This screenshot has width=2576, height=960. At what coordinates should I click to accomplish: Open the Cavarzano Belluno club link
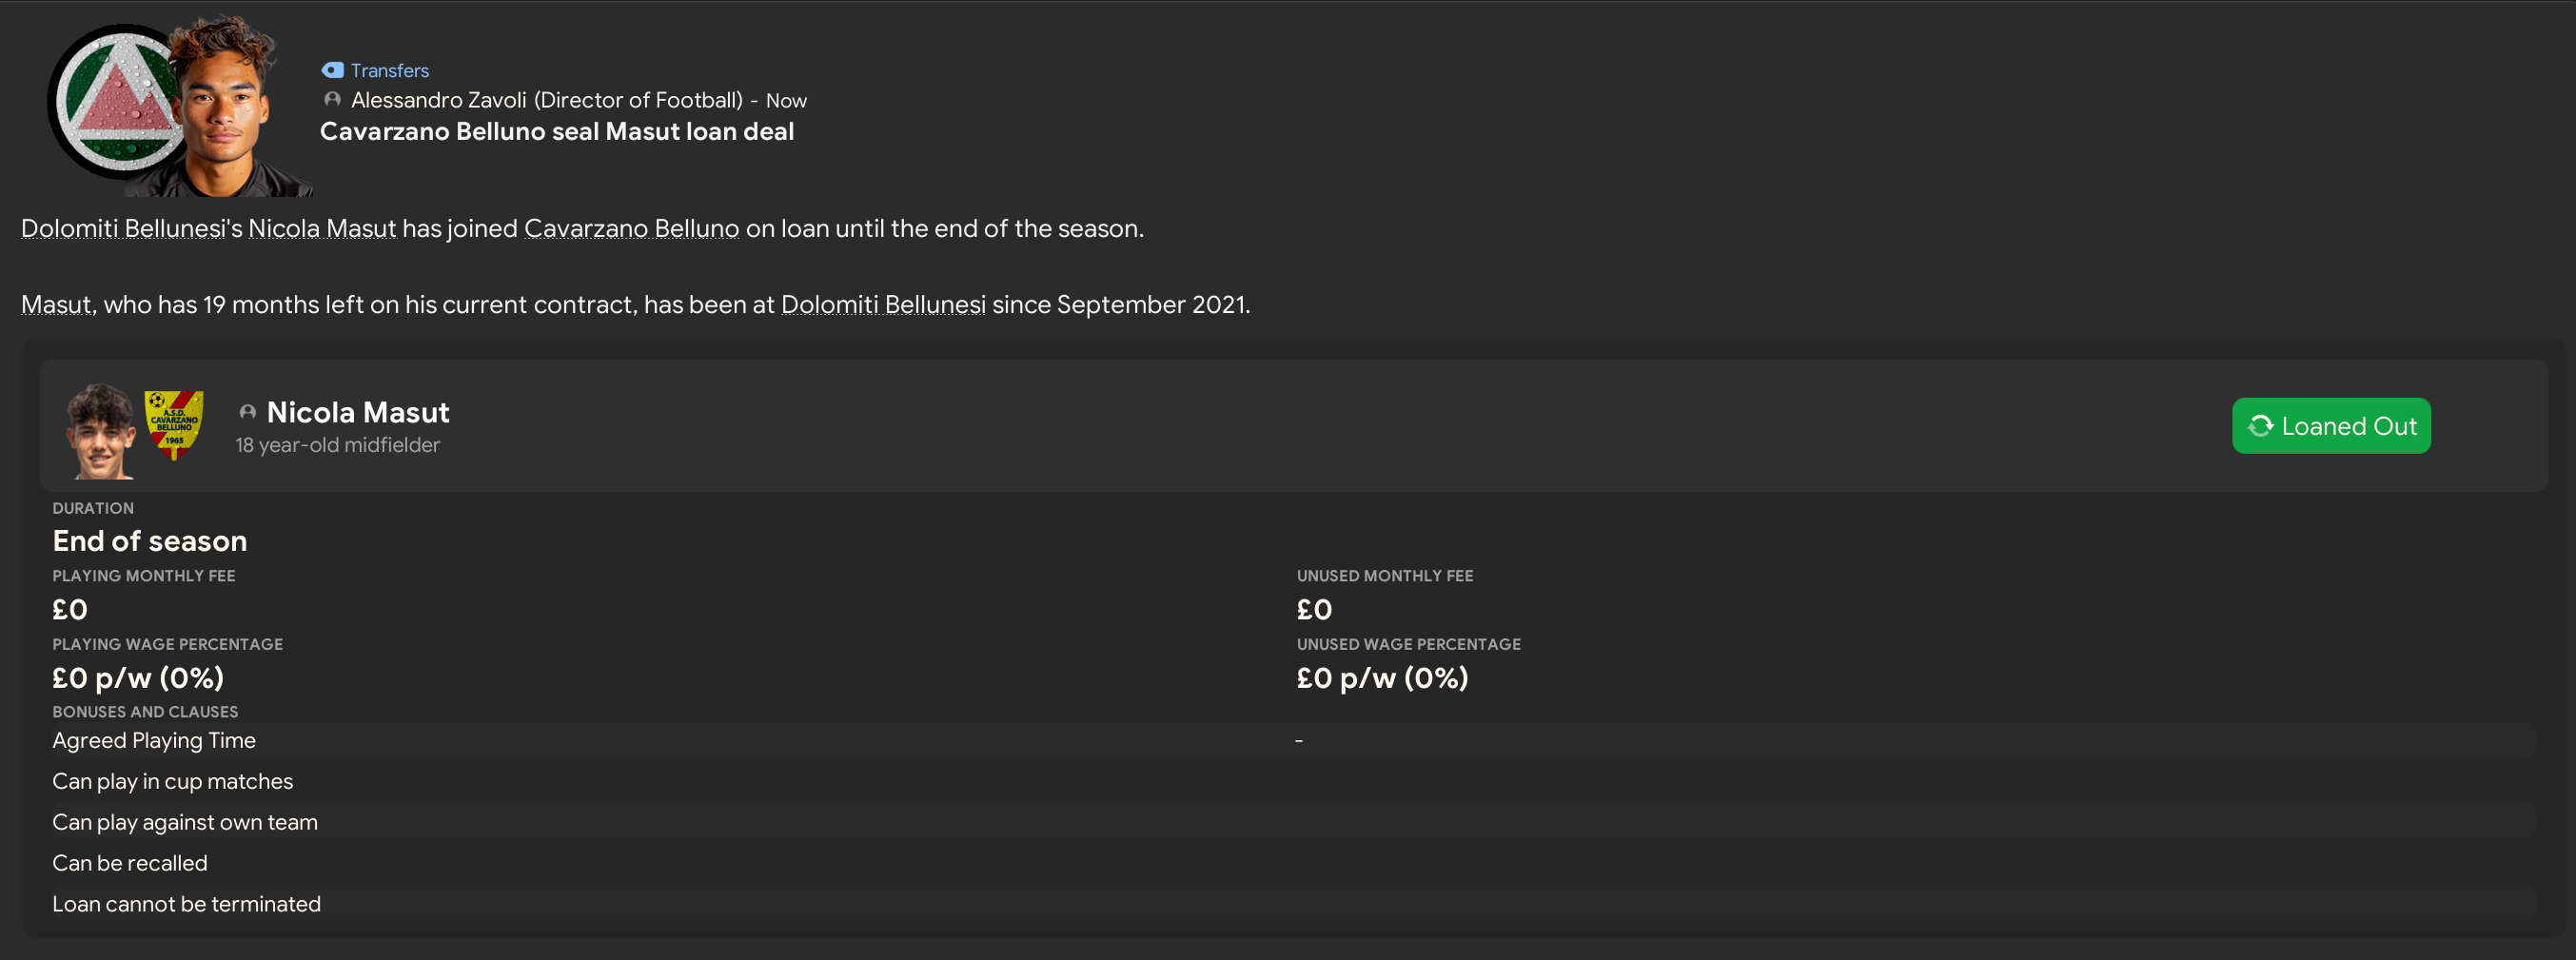pos(631,228)
